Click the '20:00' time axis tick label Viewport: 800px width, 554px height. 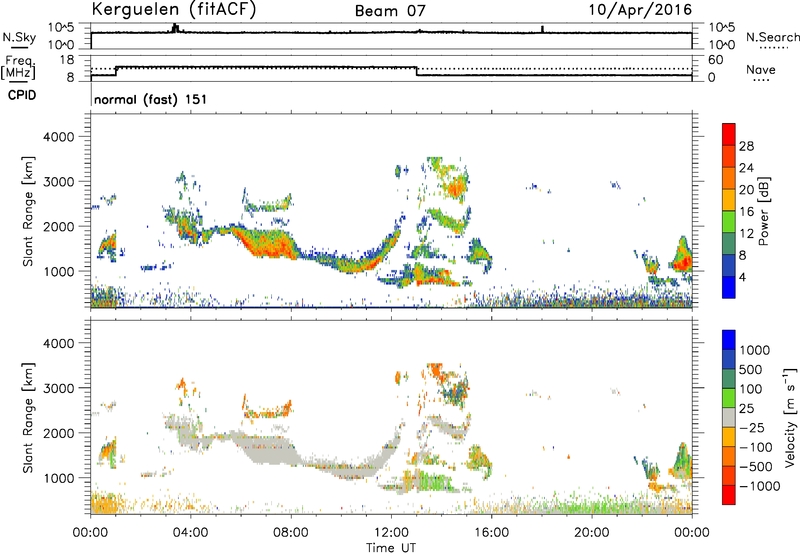(x=592, y=533)
